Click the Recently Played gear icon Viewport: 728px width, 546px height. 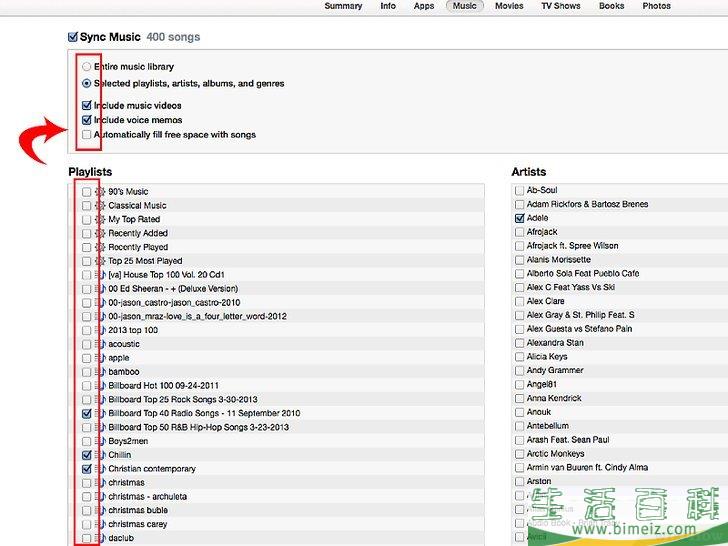pyautogui.click(x=100, y=247)
